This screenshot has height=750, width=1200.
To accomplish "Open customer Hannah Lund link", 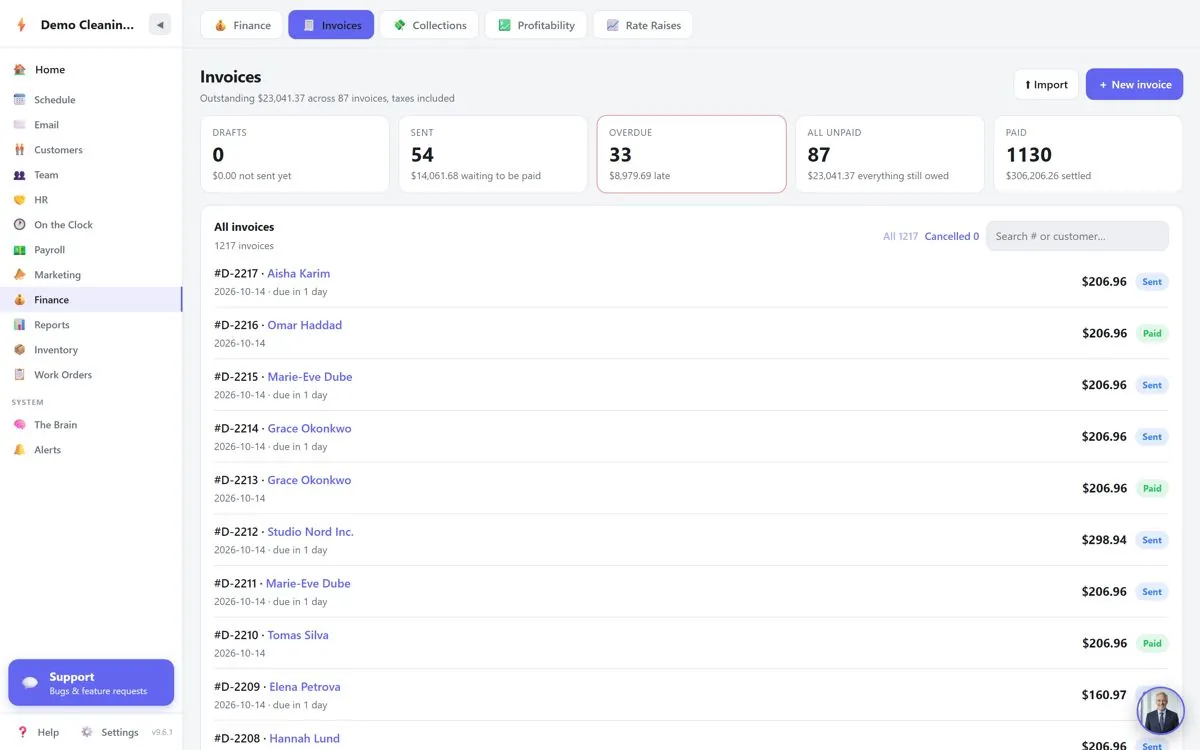I will coord(304,739).
